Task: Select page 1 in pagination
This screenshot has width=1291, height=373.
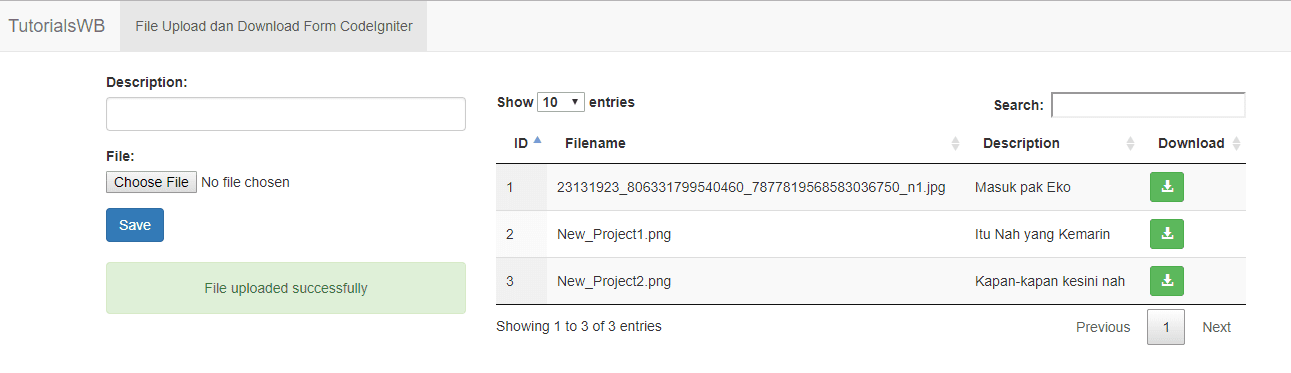Action: (x=1166, y=327)
